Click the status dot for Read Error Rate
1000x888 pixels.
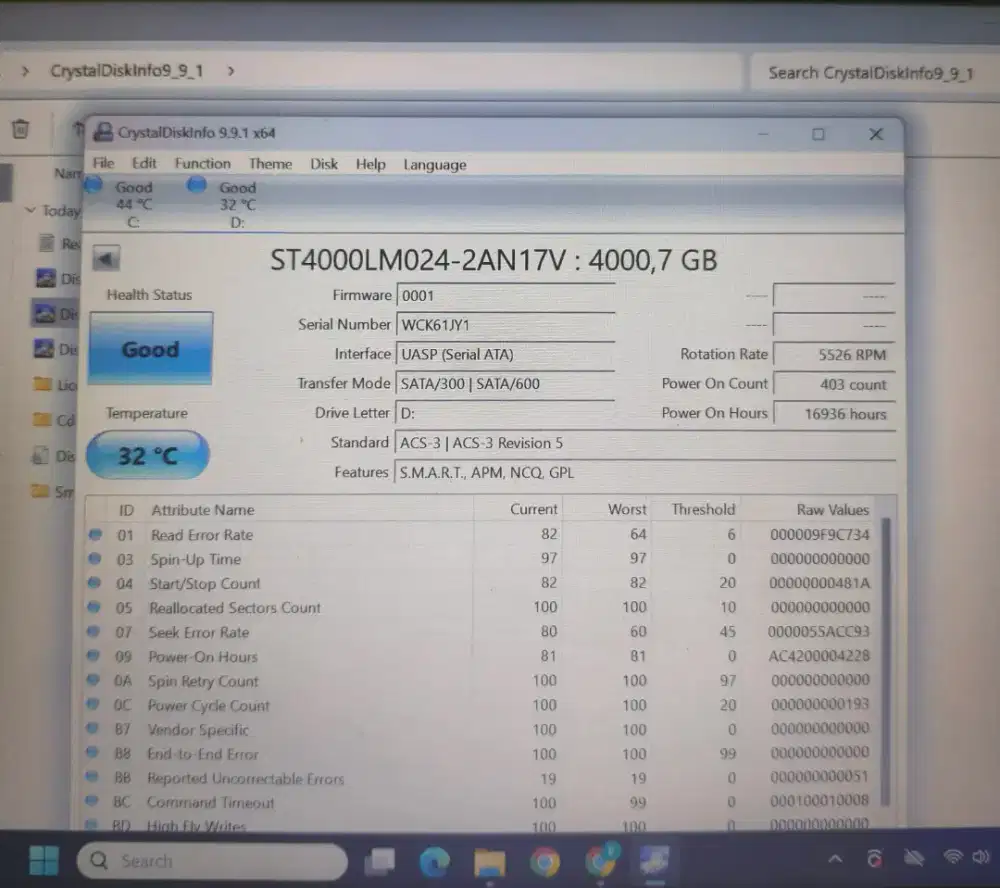[96, 535]
